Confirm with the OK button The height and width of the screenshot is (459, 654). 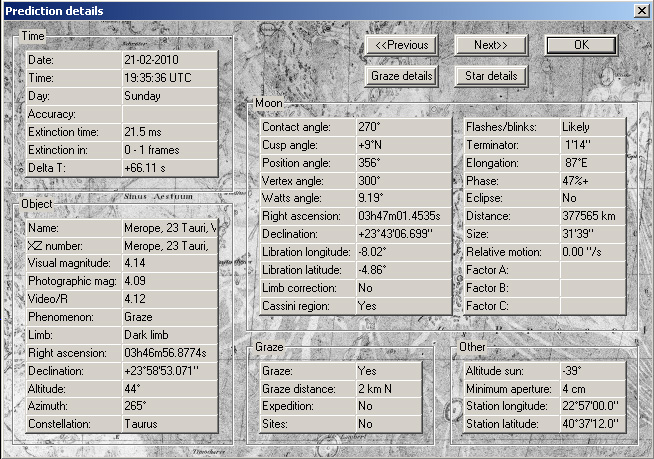(581, 45)
